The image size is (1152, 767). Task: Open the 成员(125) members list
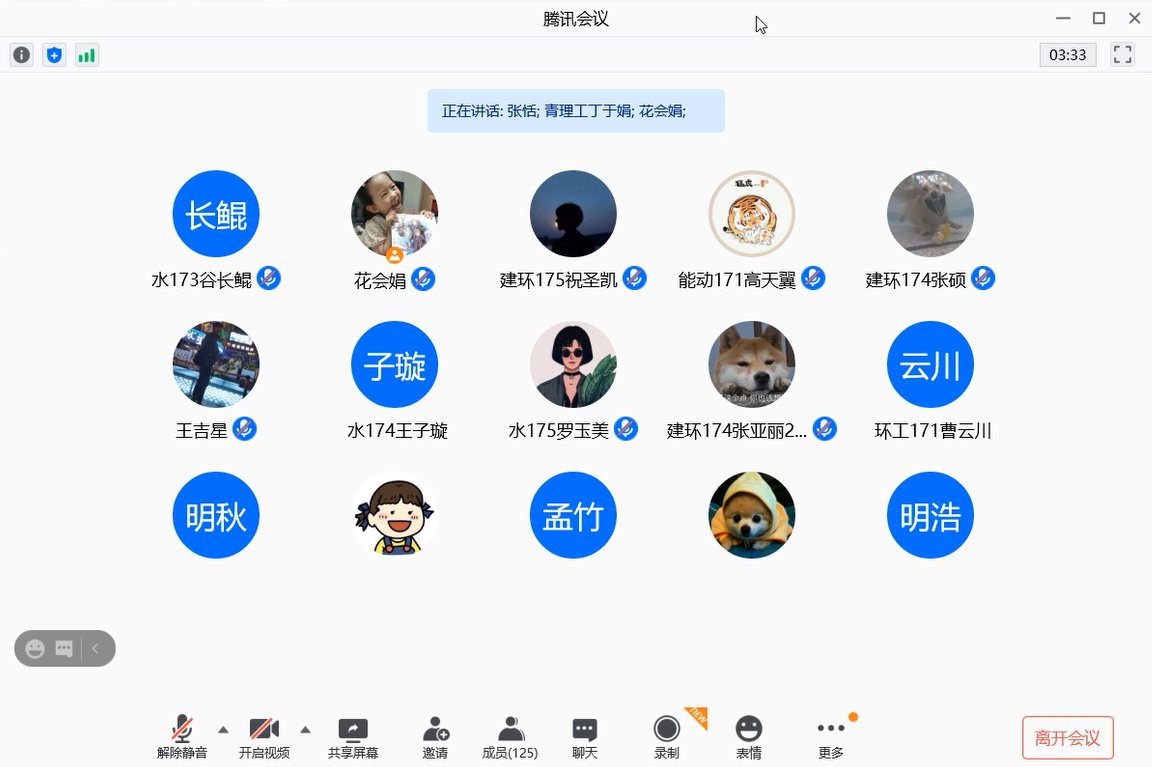[x=510, y=737]
